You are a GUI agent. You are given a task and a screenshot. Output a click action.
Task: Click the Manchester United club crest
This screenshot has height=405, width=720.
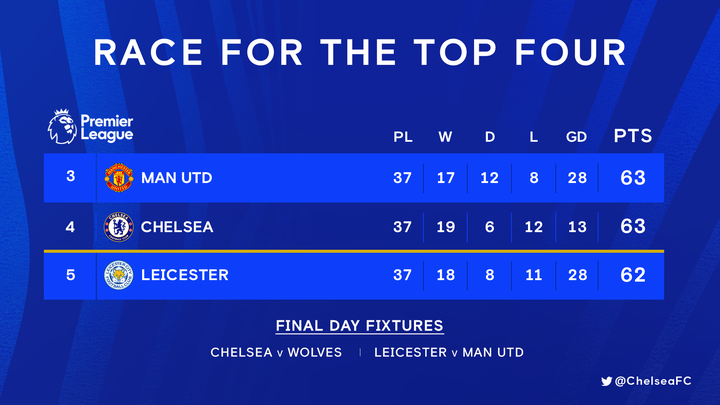tap(118, 178)
